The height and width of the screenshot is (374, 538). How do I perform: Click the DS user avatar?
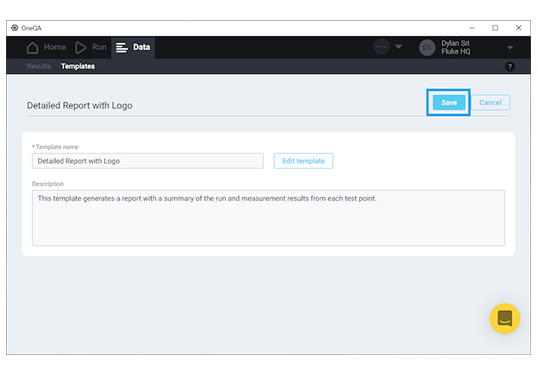[427, 48]
